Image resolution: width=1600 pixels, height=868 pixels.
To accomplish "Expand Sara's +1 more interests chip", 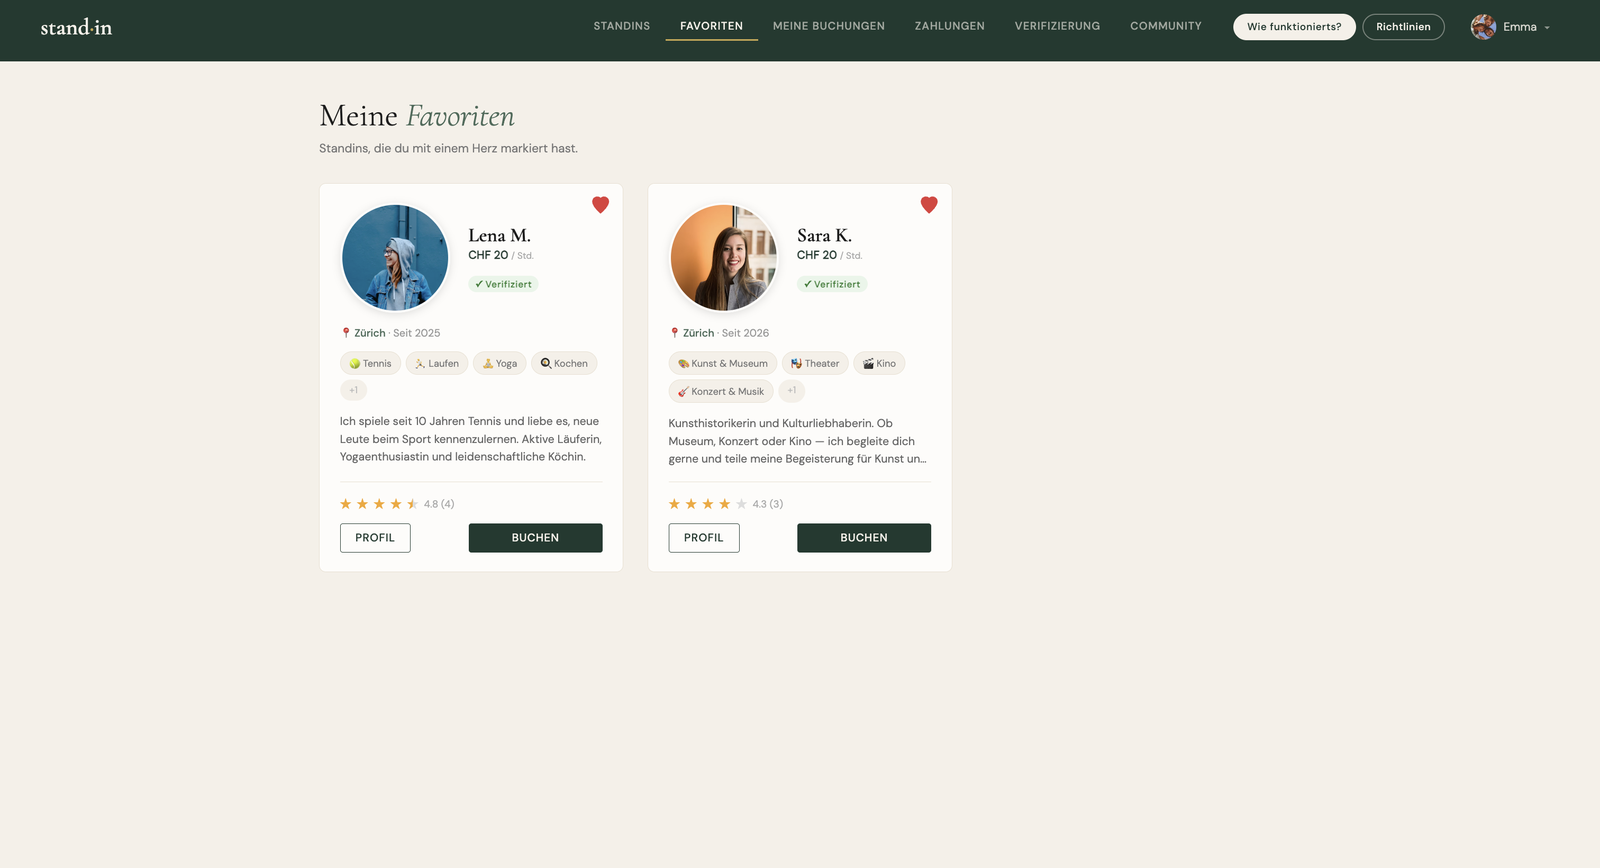I will point(791,390).
